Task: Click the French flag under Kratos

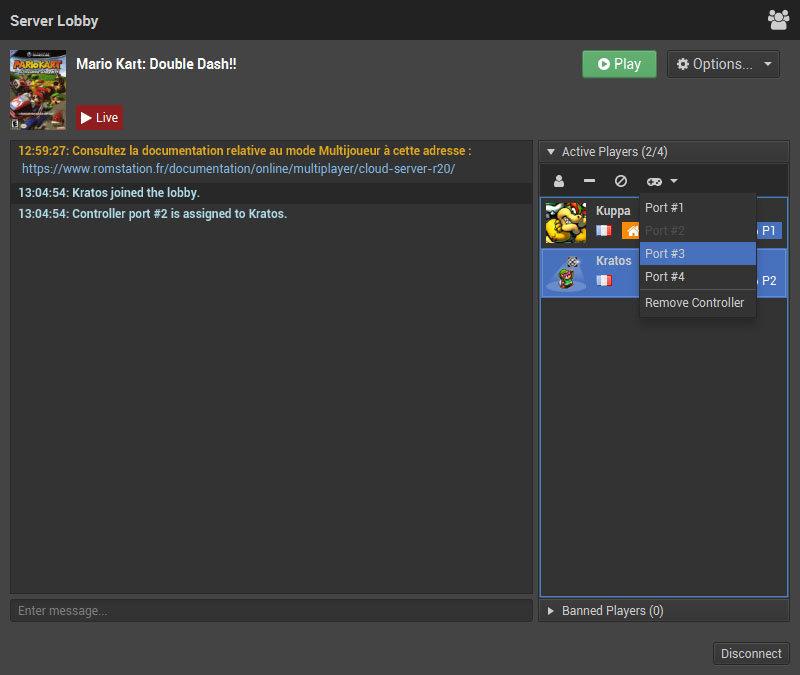Action: (x=604, y=281)
